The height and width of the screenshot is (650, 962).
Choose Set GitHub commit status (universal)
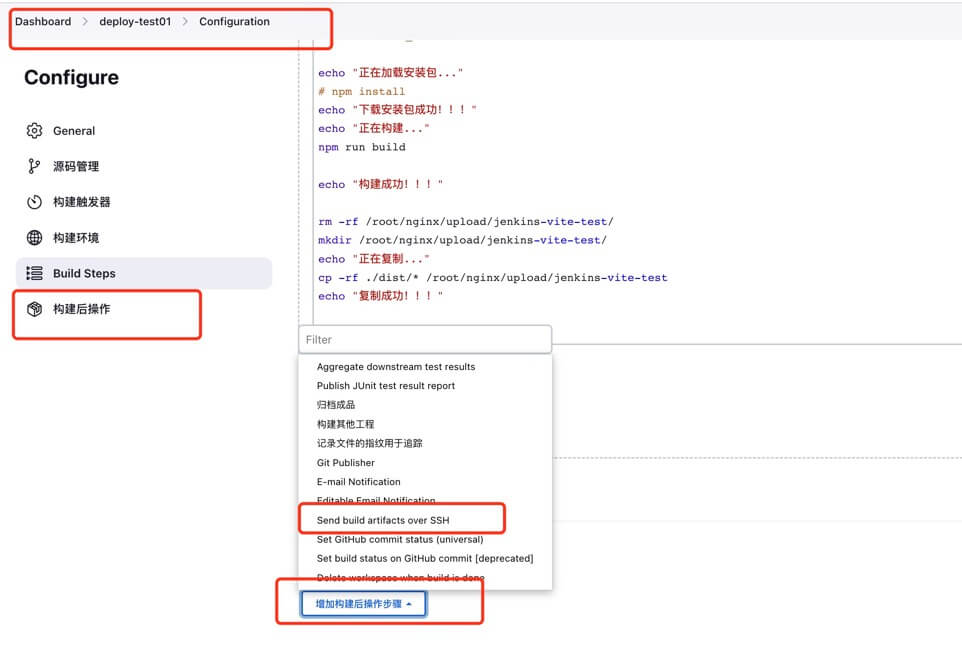400,539
